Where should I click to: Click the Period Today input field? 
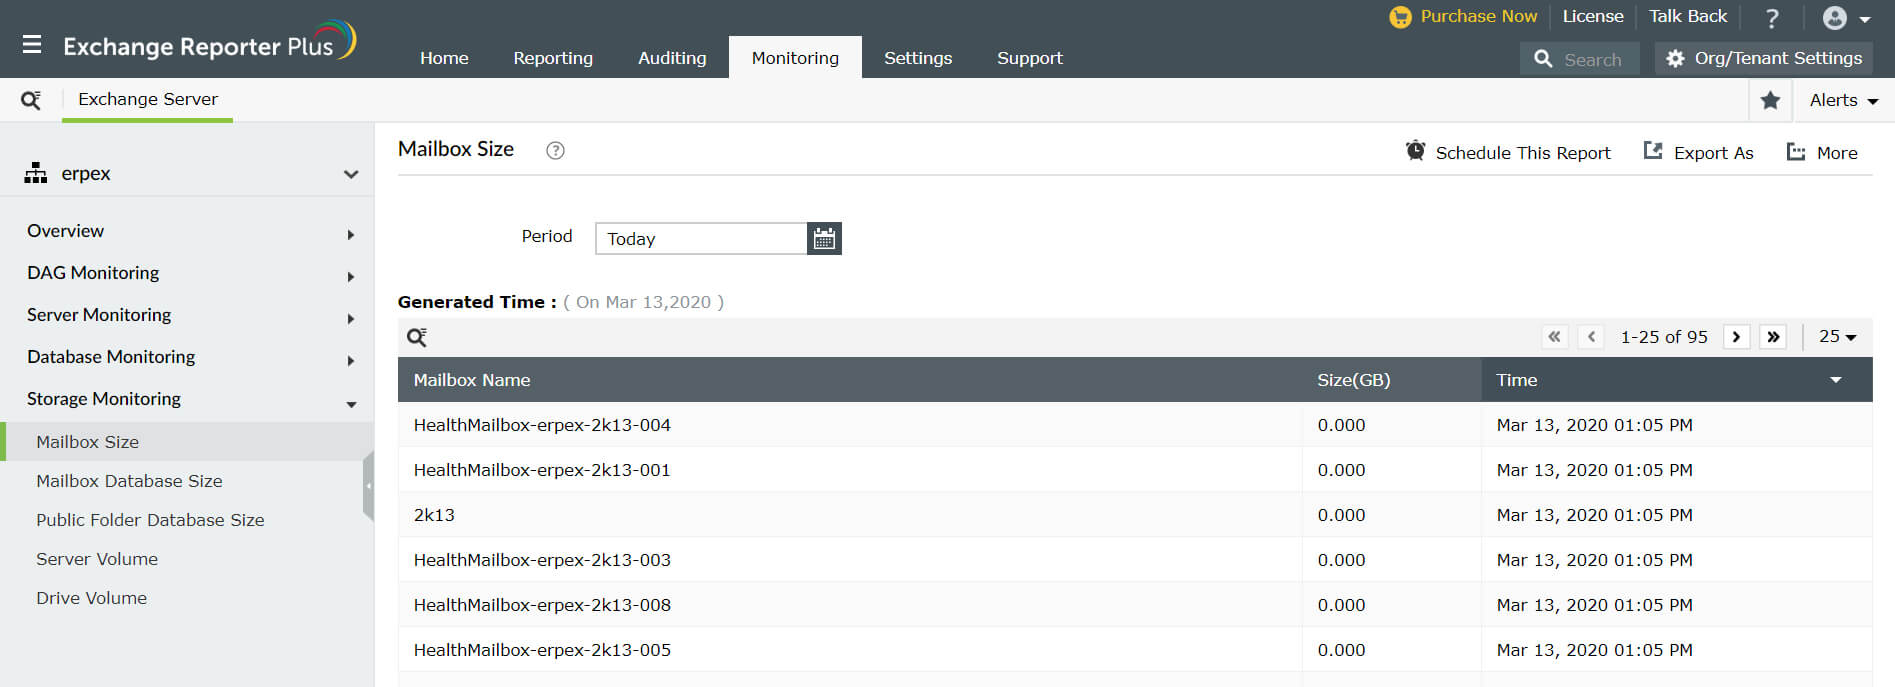click(x=701, y=238)
